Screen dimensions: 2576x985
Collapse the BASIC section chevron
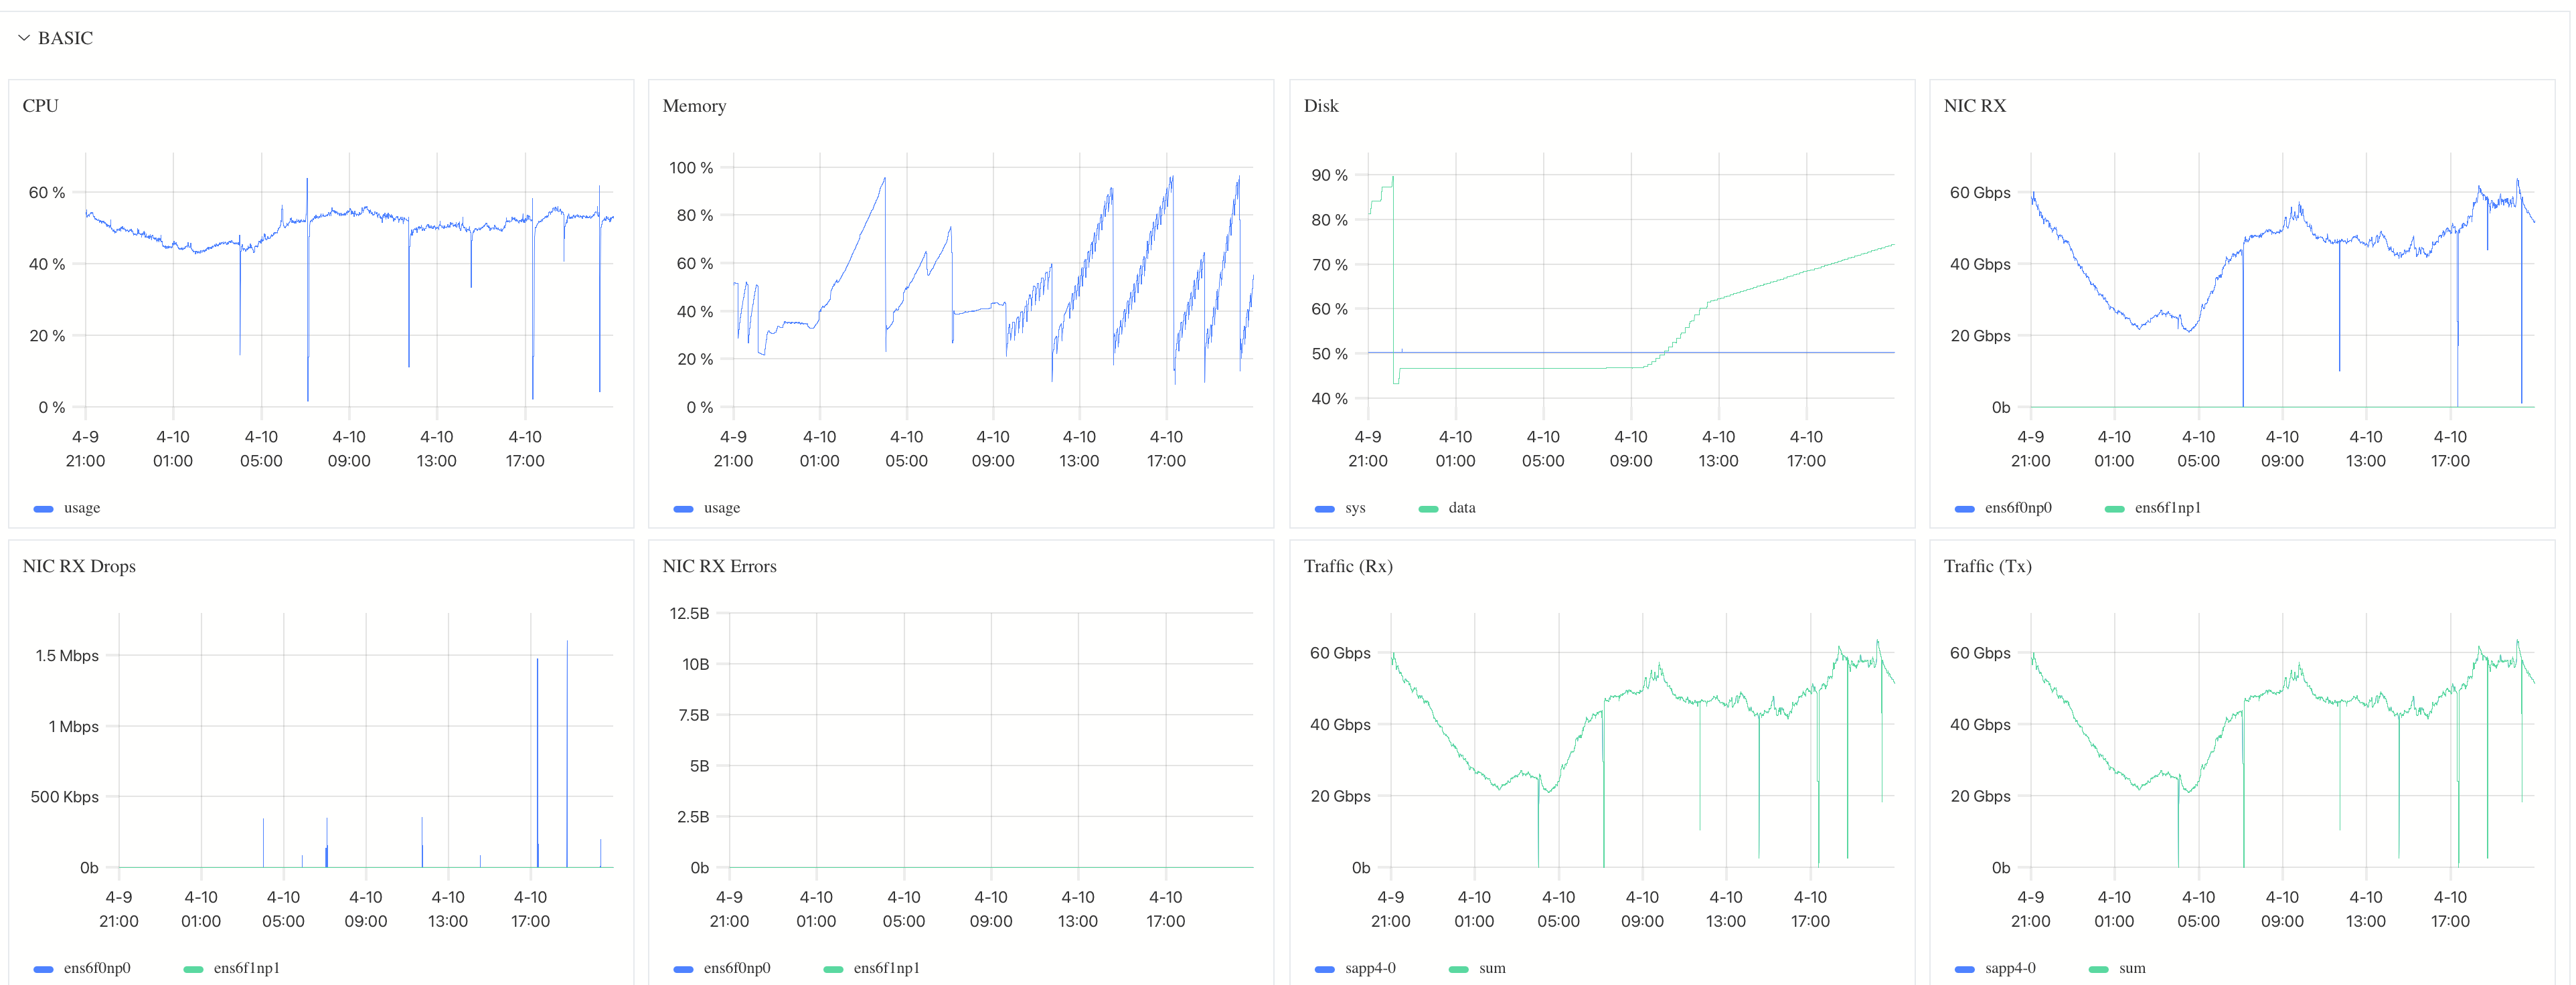point(24,38)
